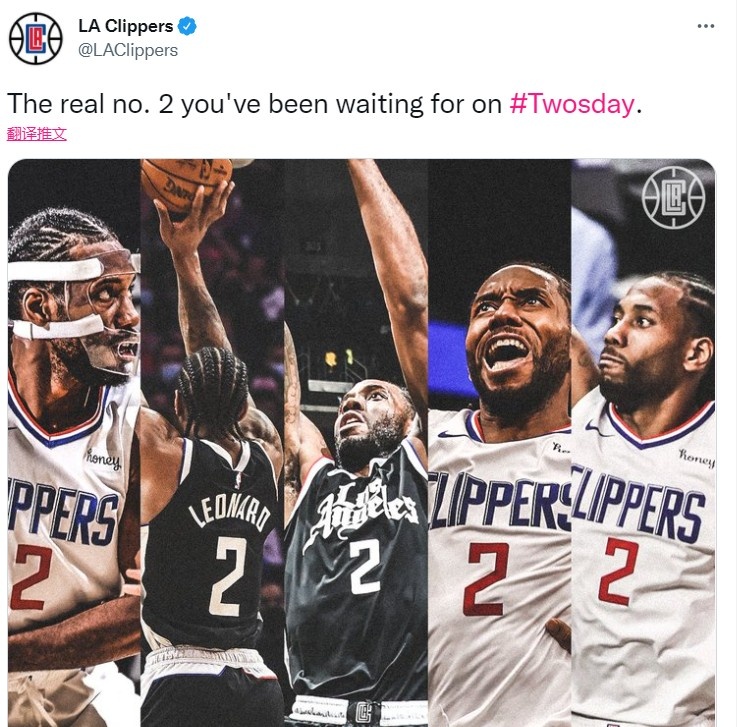This screenshot has width=738, height=727.
Task: Click the honey sponsor patch on rightmost jersey
Action: (x=697, y=458)
